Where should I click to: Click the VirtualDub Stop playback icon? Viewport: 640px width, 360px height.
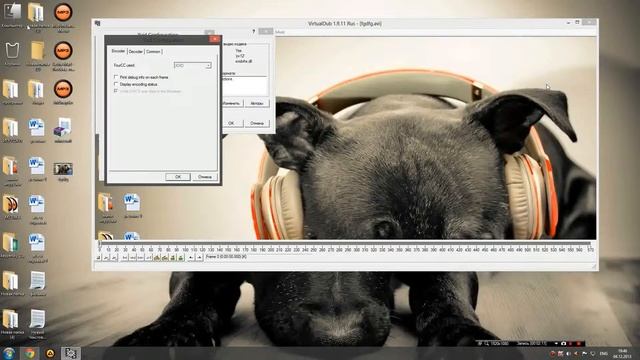click(x=98, y=258)
